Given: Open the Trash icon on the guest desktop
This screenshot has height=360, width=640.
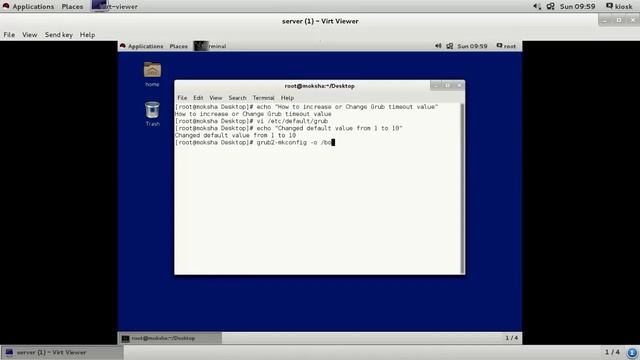Looking at the screenshot, I should 152,113.
